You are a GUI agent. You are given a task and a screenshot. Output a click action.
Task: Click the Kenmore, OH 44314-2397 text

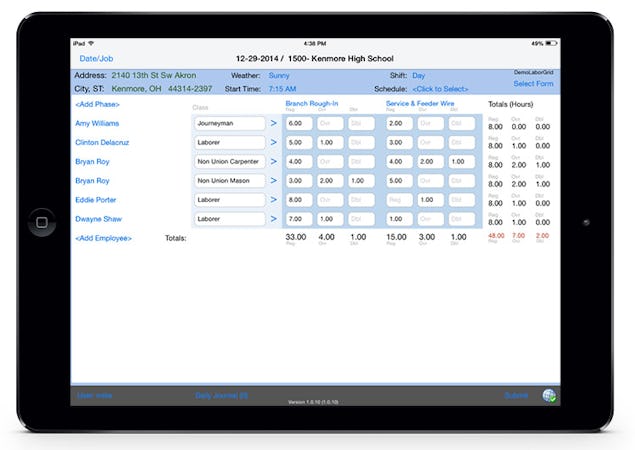pos(162,89)
